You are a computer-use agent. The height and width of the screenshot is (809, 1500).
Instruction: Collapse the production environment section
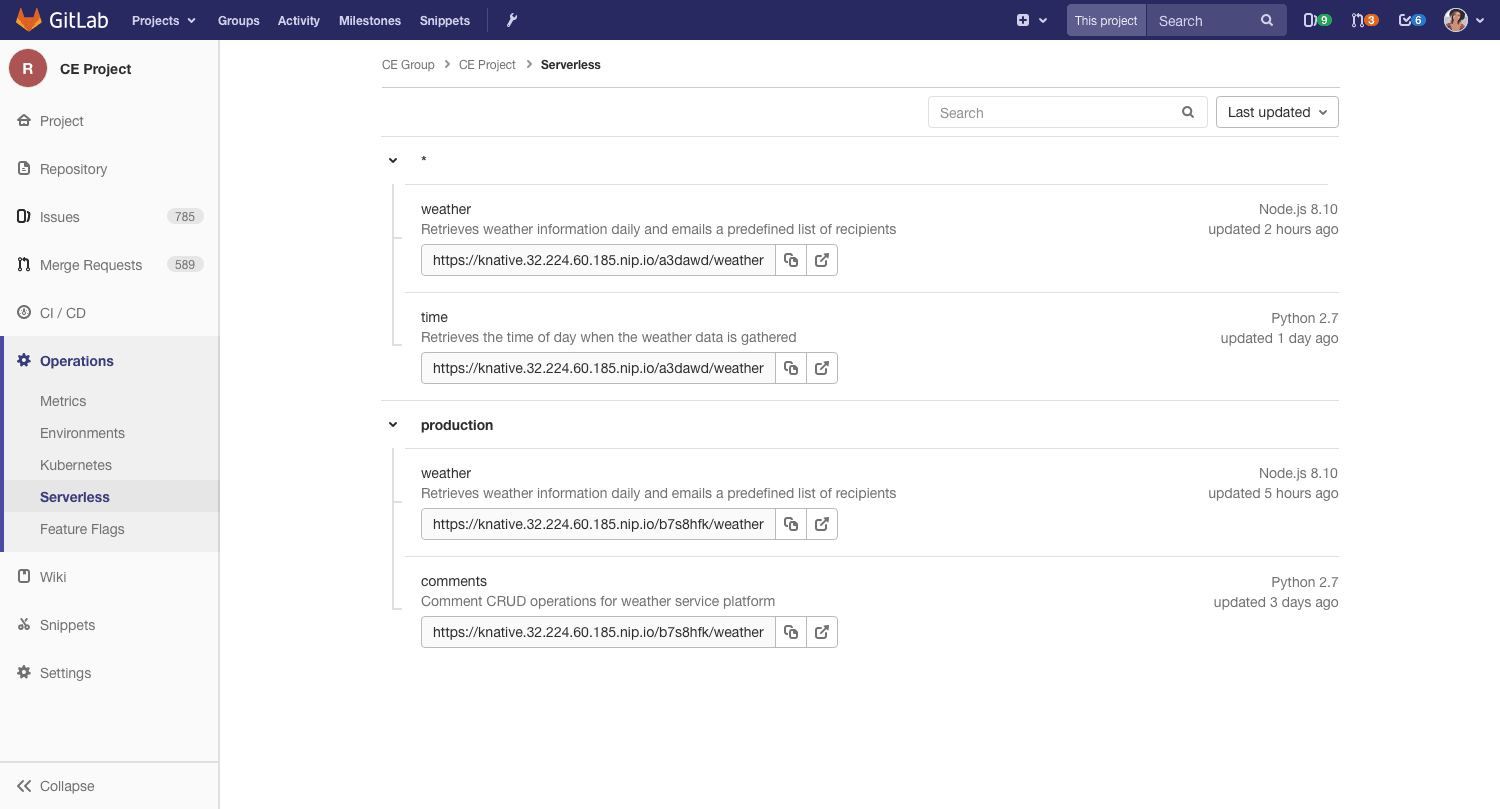pos(392,424)
